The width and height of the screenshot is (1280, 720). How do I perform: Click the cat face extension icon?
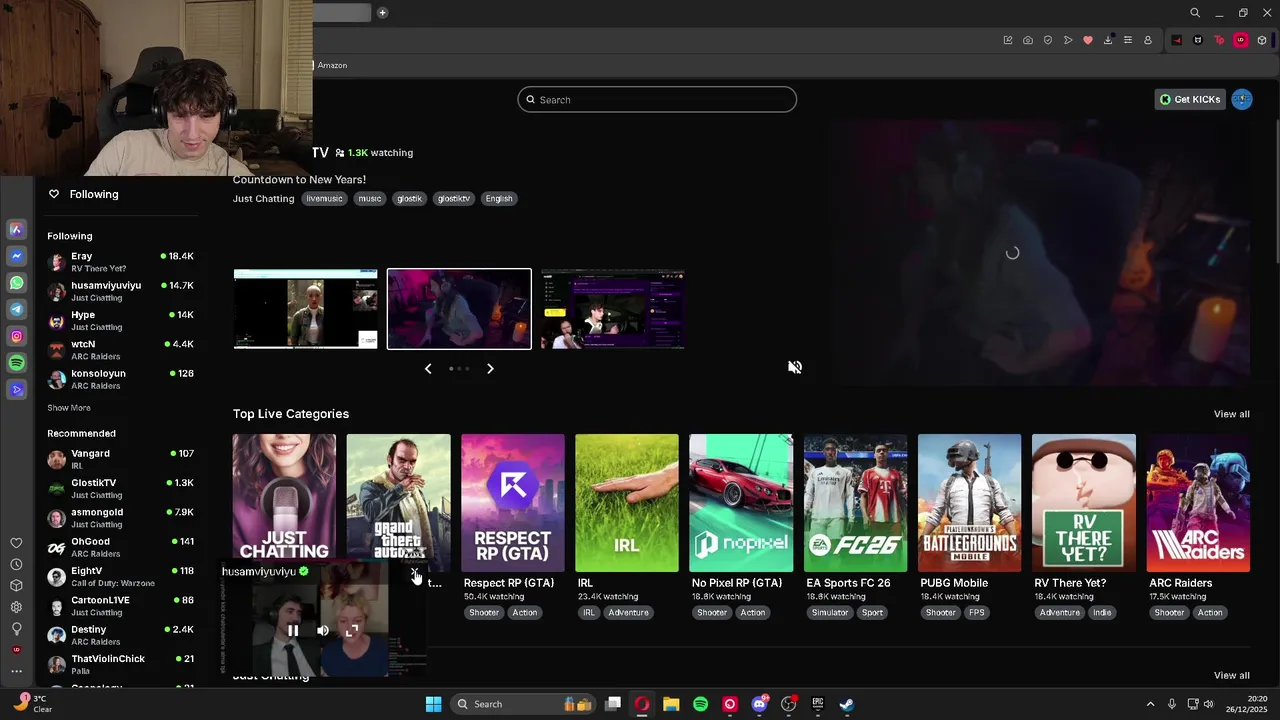tap(1198, 40)
